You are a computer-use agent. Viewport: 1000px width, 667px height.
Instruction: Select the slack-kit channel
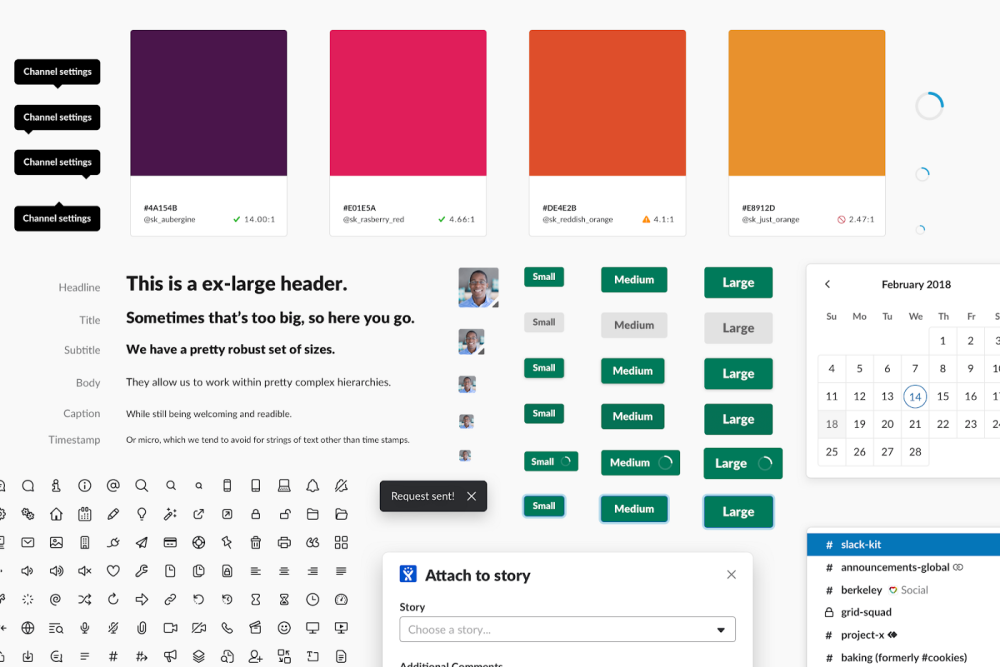[860, 544]
